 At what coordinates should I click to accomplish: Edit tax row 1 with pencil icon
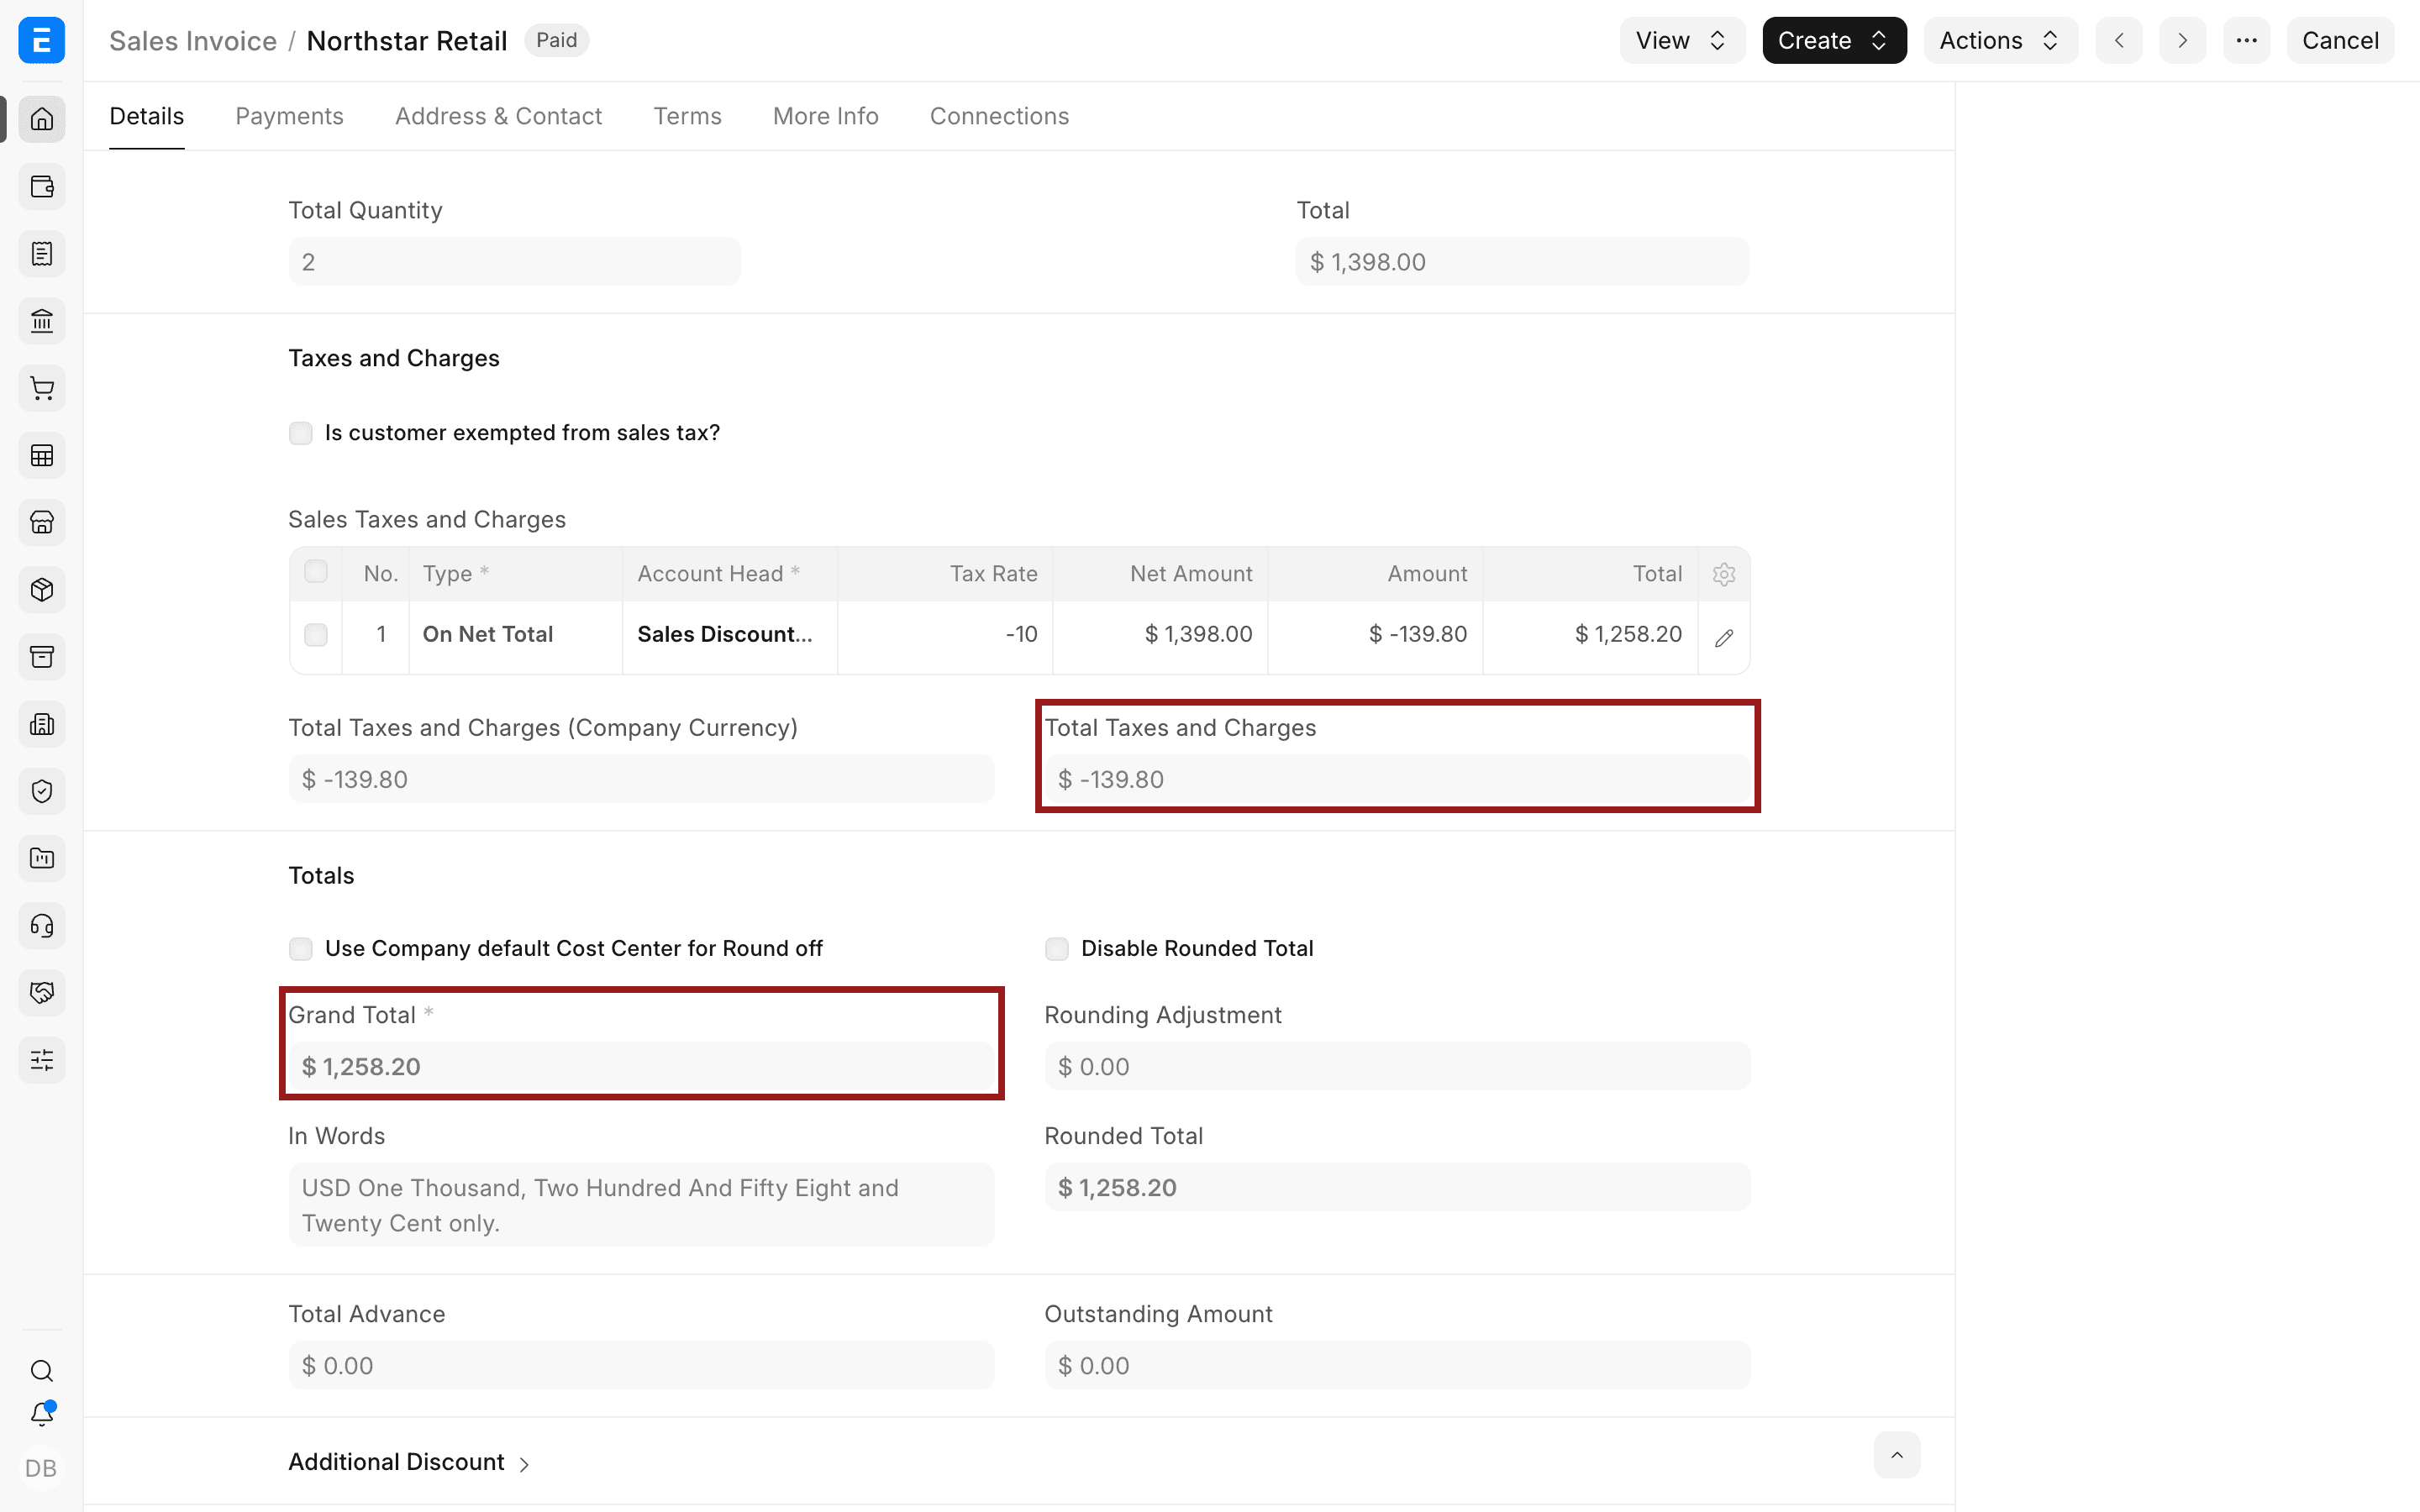(x=1724, y=637)
